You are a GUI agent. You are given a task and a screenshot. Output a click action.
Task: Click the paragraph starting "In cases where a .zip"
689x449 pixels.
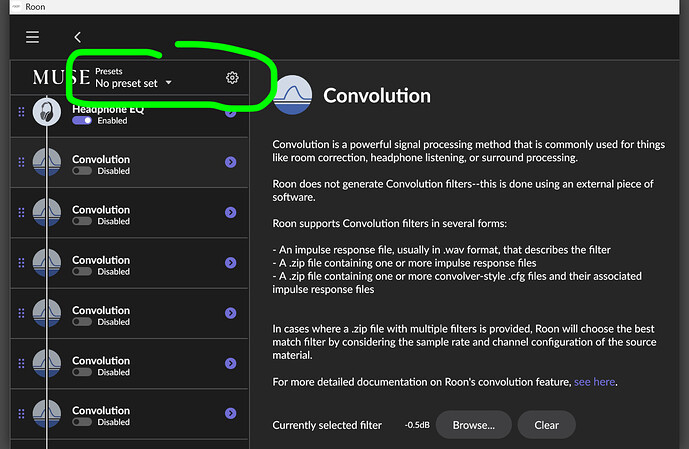coord(464,342)
